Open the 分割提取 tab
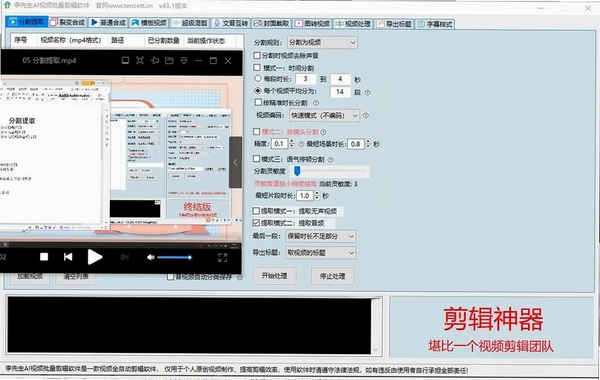This screenshot has width=600, height=380. [x=27, y=22]
